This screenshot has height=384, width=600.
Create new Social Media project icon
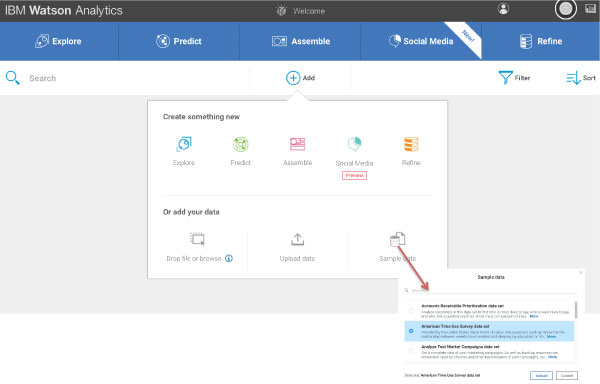(354, 144)
